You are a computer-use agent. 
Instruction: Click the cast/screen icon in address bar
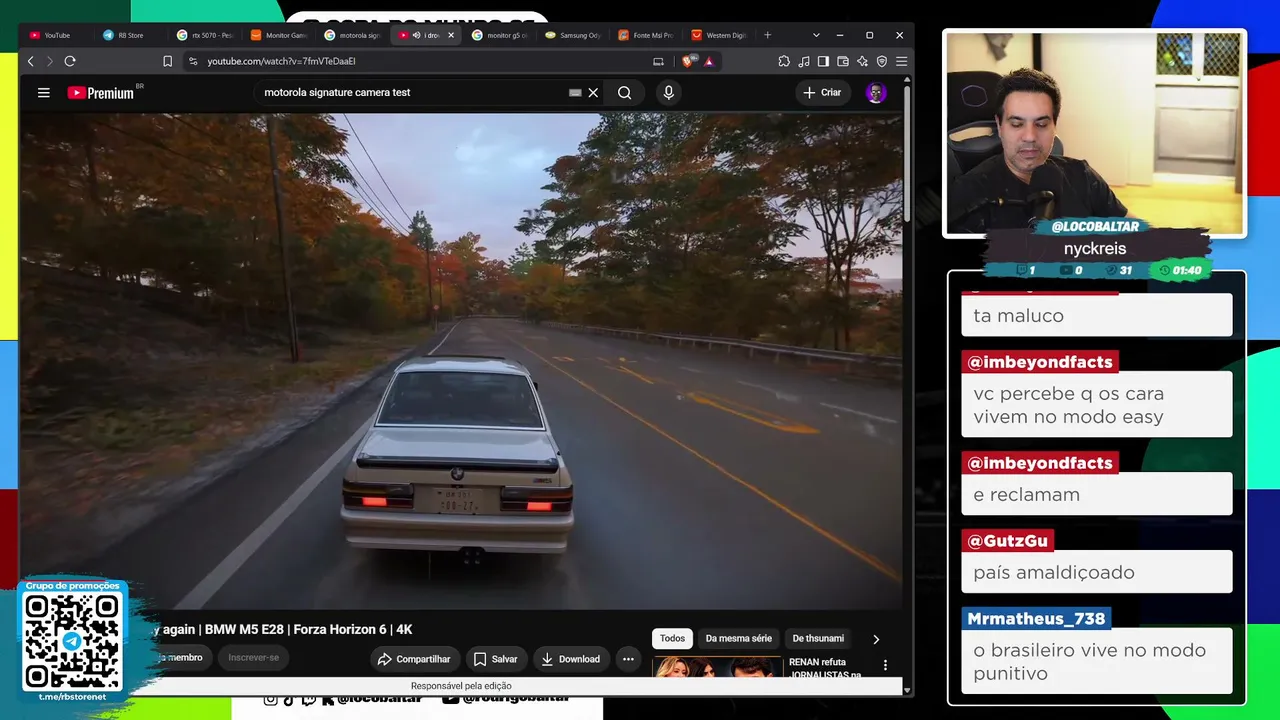pyautogui.click(x=658, y=61)
